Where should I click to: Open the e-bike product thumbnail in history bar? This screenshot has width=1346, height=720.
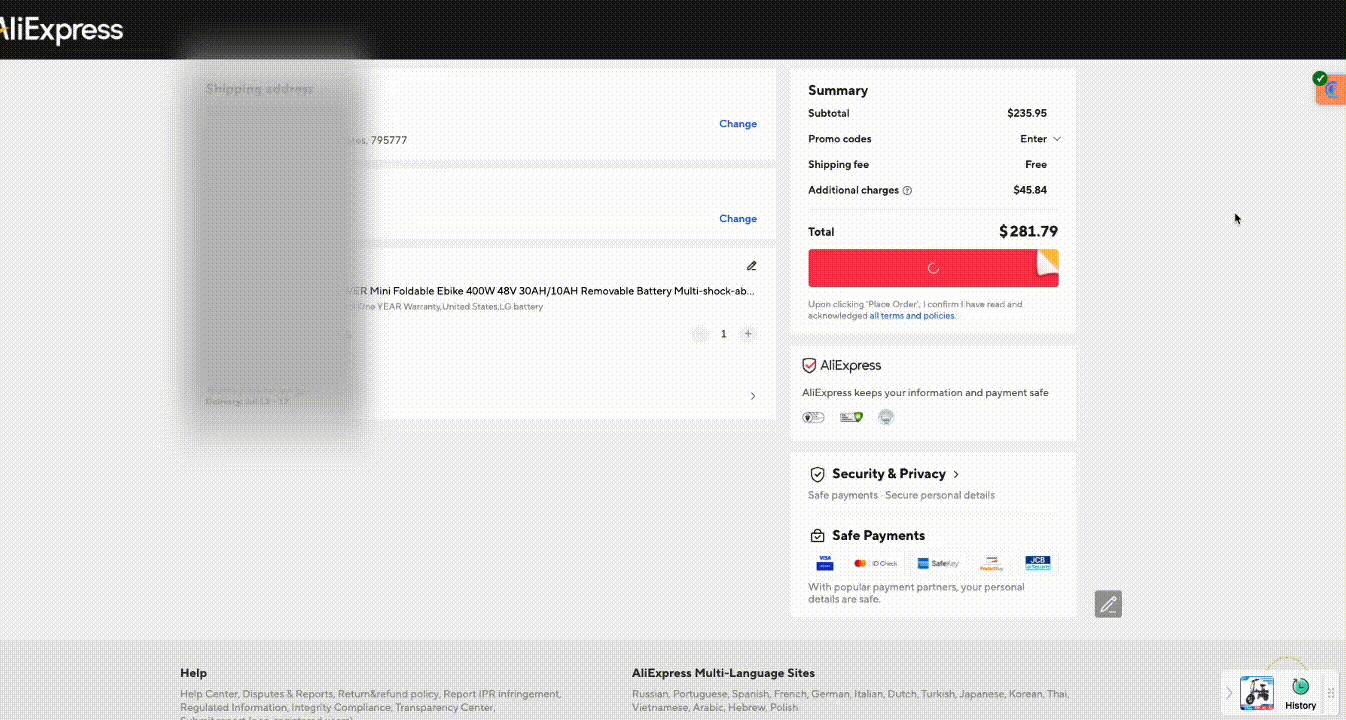1257,693
